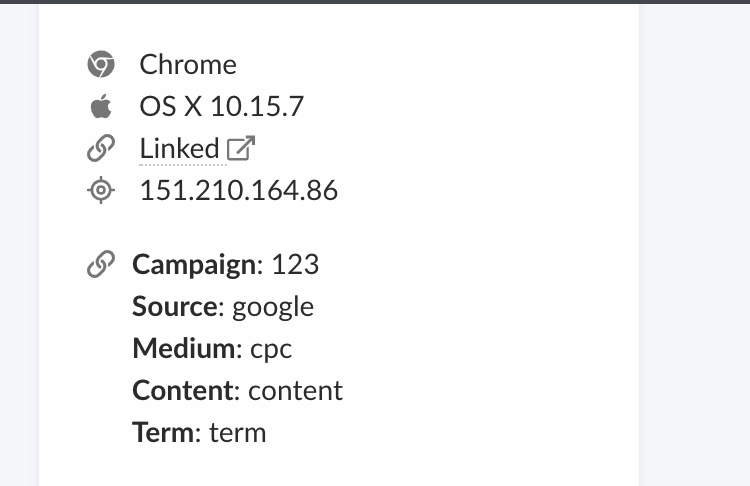Viewport: 750px width, 486px height.
Task: Open the external link icon after Linked
Action: pyautogui.click(x=240, y=149)
